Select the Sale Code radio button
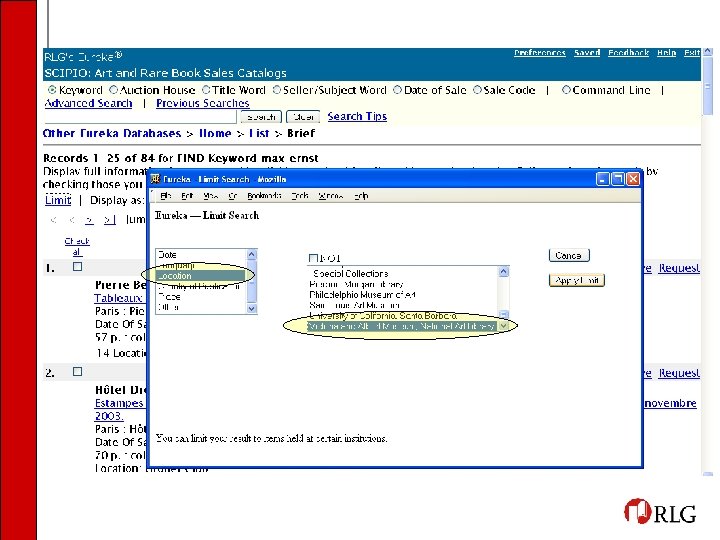This screenshot has width=720, height=540. pyautogui.click(x=477, y=90)
